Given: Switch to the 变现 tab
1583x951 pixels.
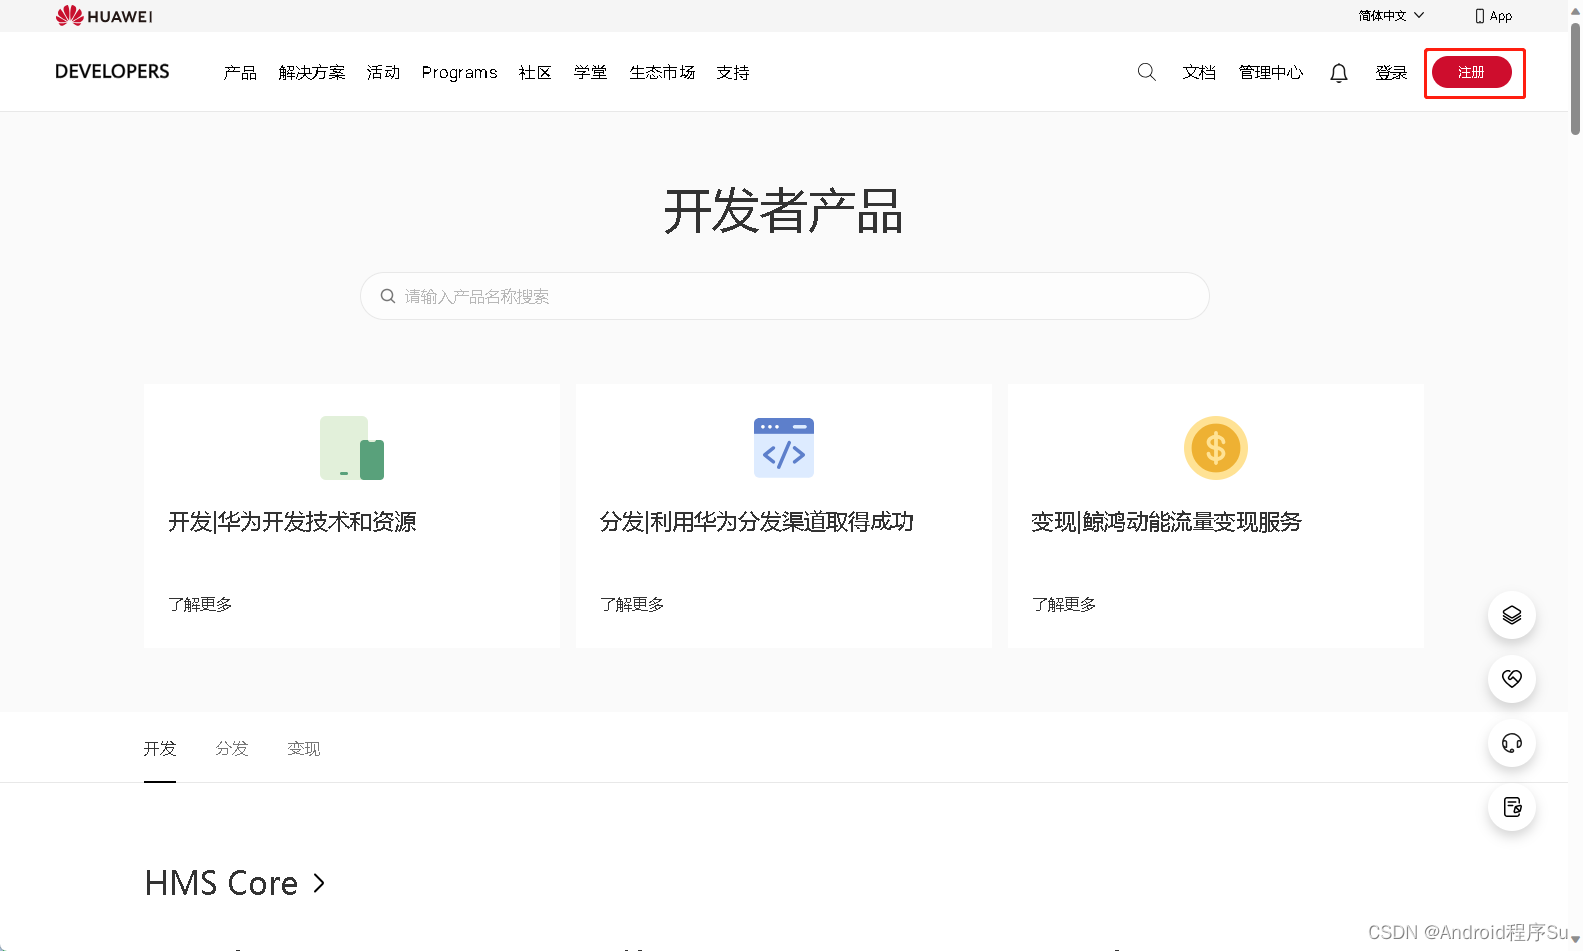Looking at the screenshot, I should click(x=304, y=748).
